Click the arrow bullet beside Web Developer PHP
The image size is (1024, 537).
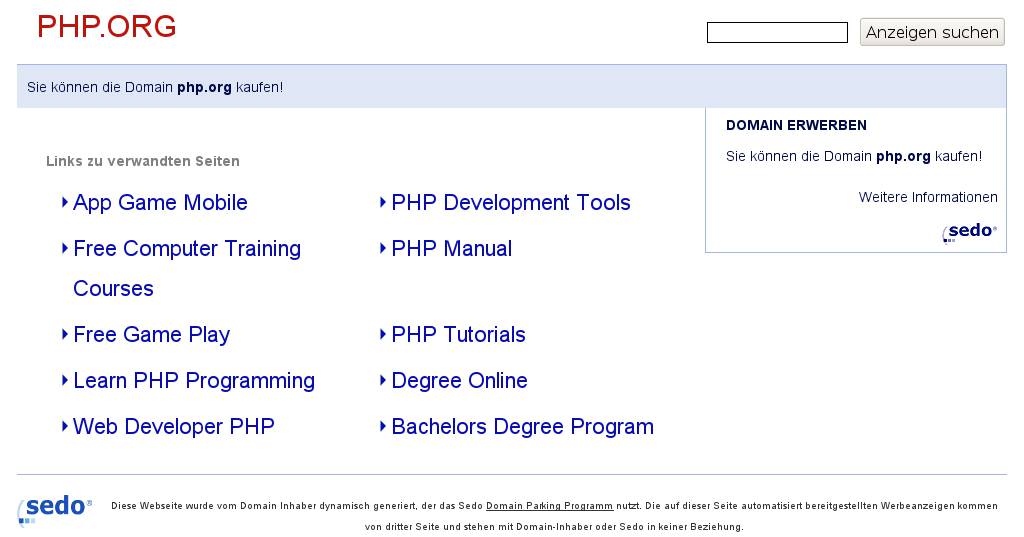[65, 426]
